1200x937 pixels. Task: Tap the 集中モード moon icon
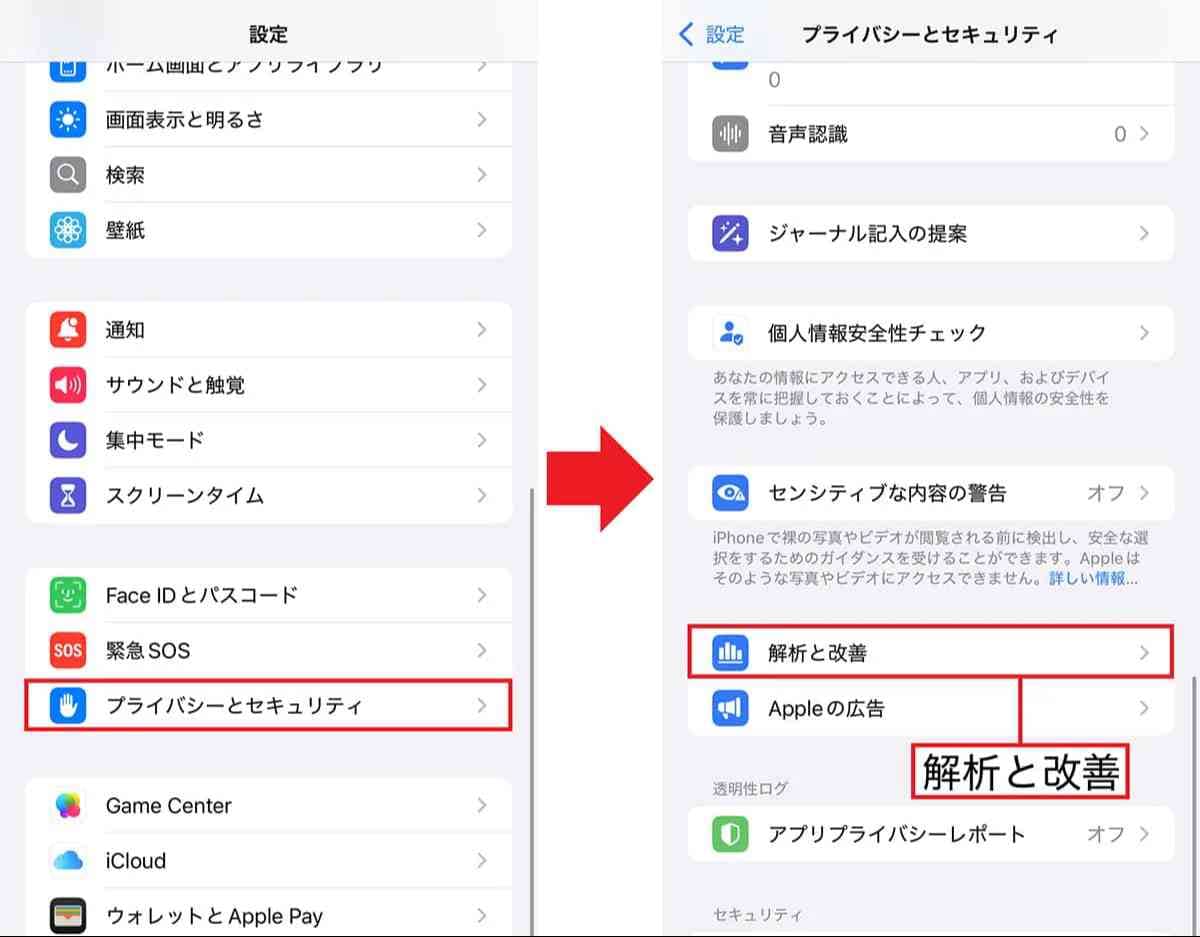(68, 440)
